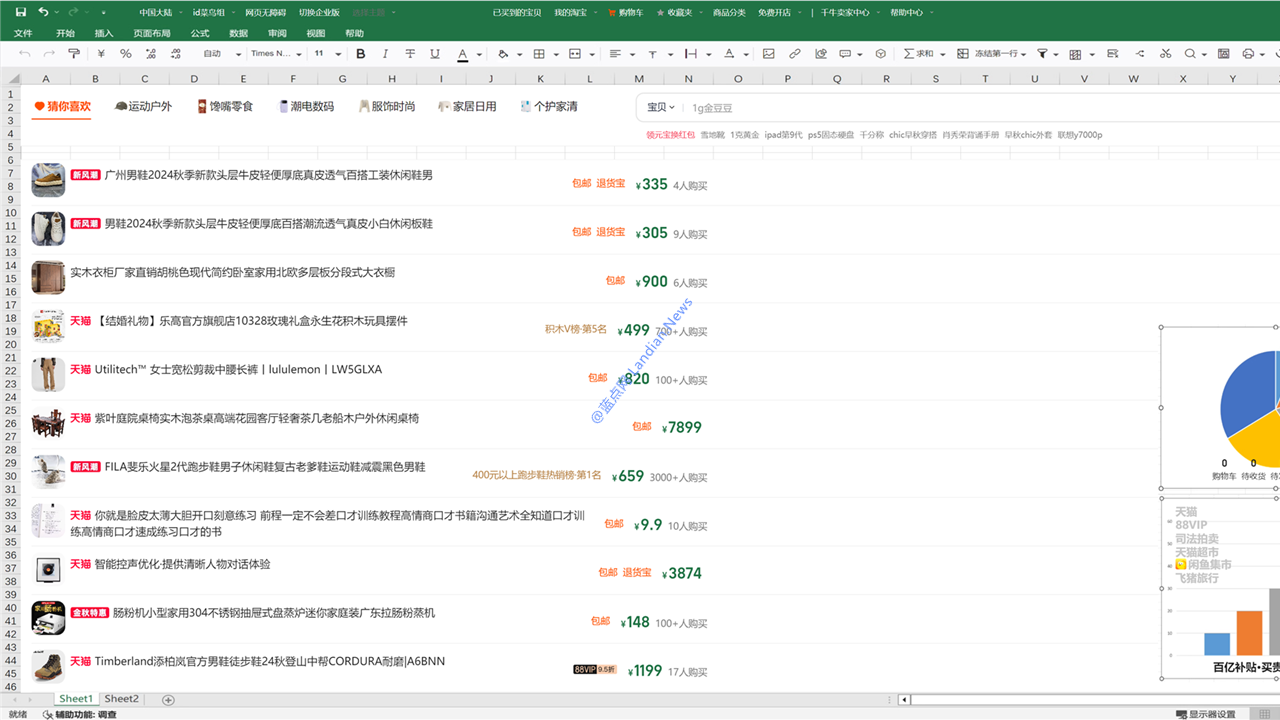Viewport: 1280px width, 720px height.
Task: Open the 乐高官方旗舰店10328玫瑰礼盒 product
Action: 251,321
